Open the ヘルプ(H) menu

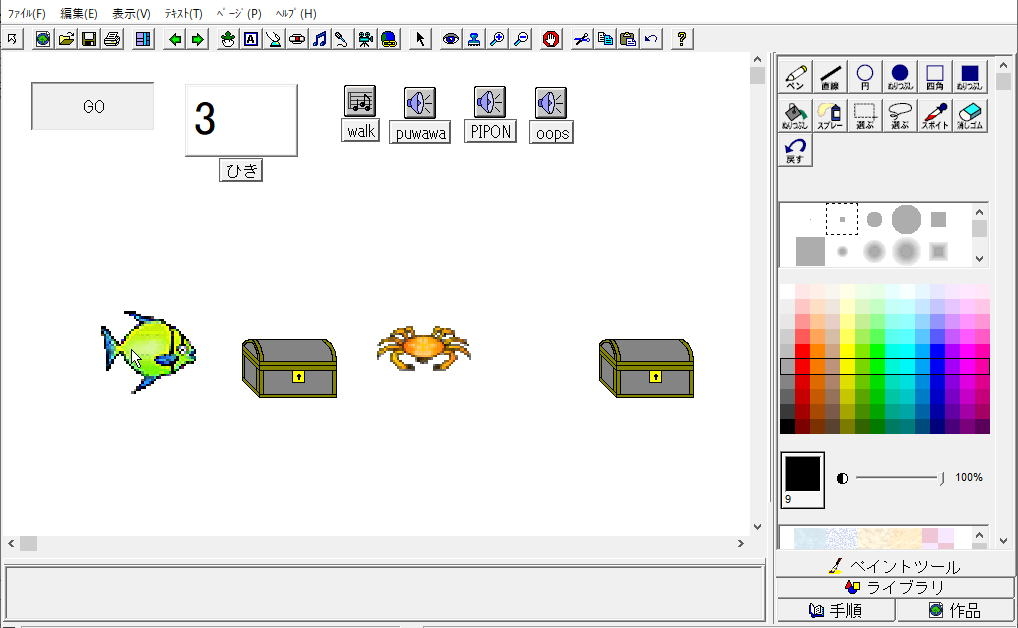[x=296, y=14]
